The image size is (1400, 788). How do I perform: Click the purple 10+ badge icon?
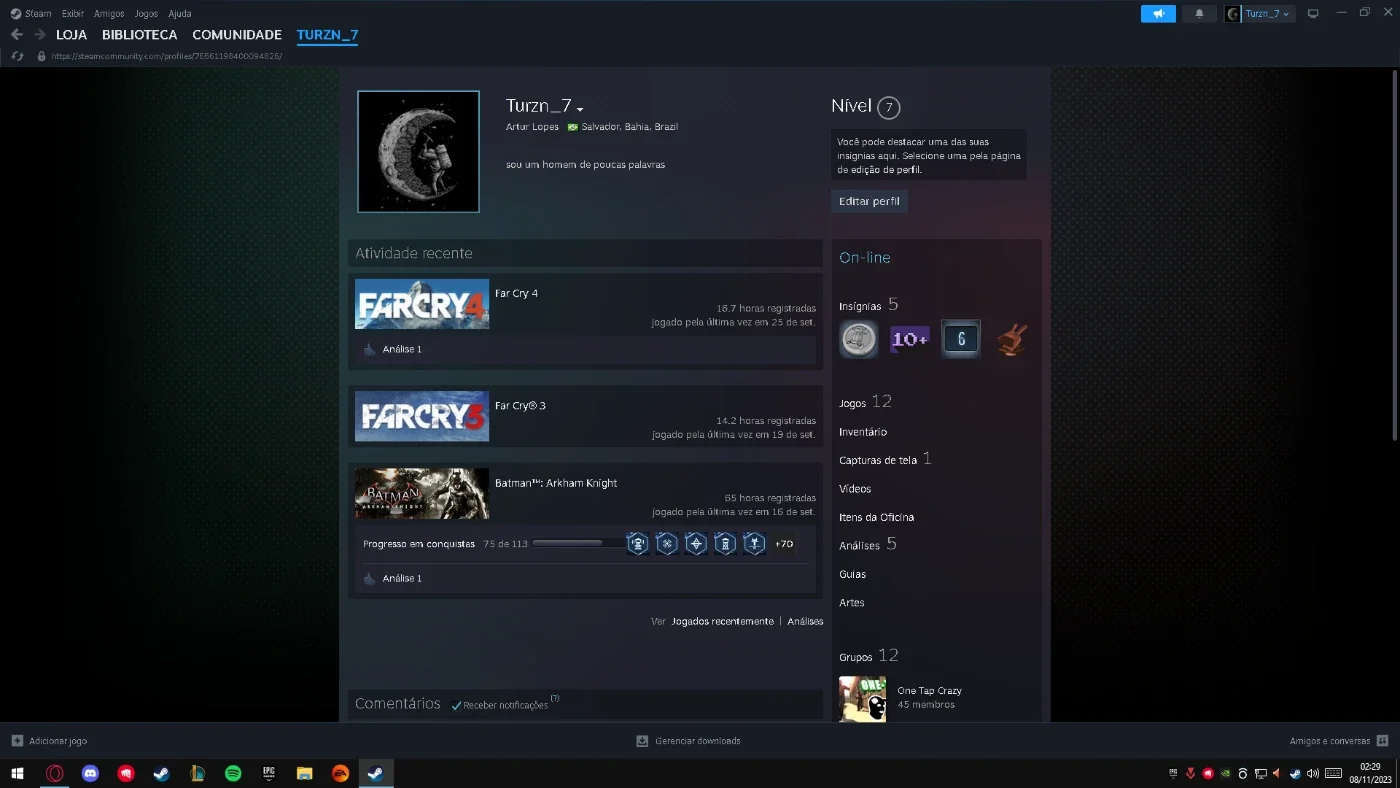pos(910,339)
